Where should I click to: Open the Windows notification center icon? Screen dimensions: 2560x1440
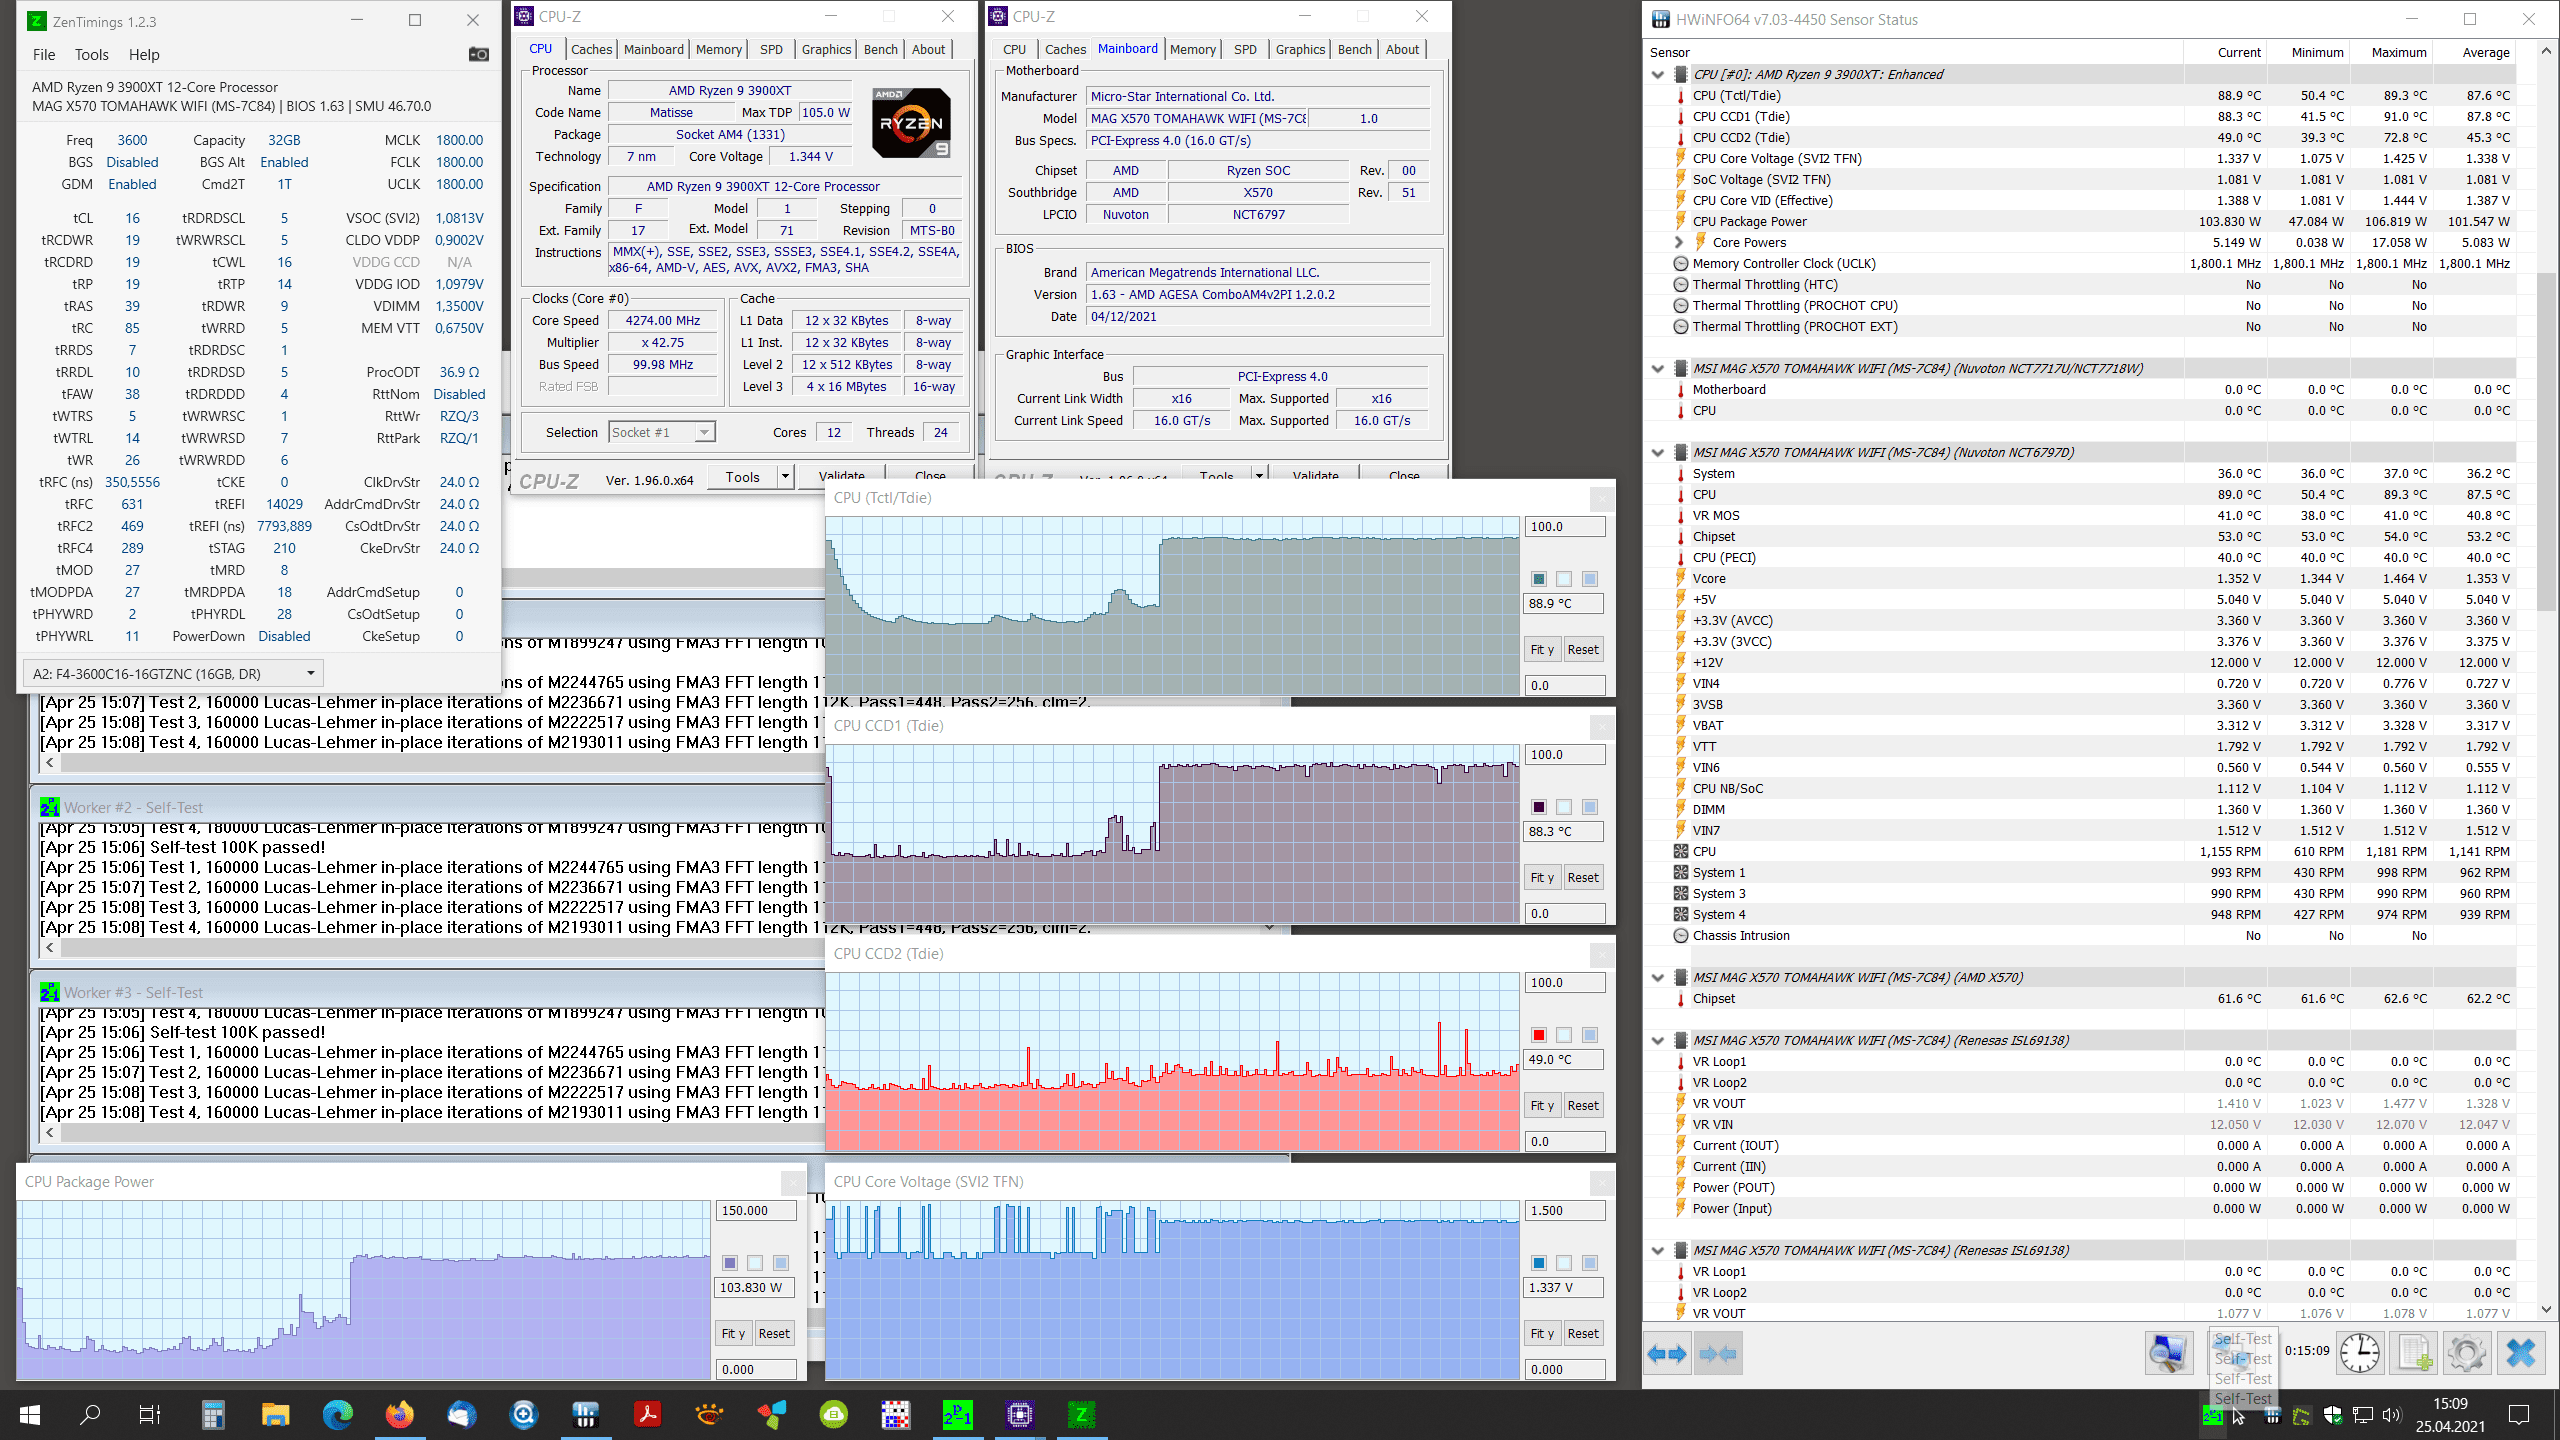pyautogui.click(x=2520, y=1414)
